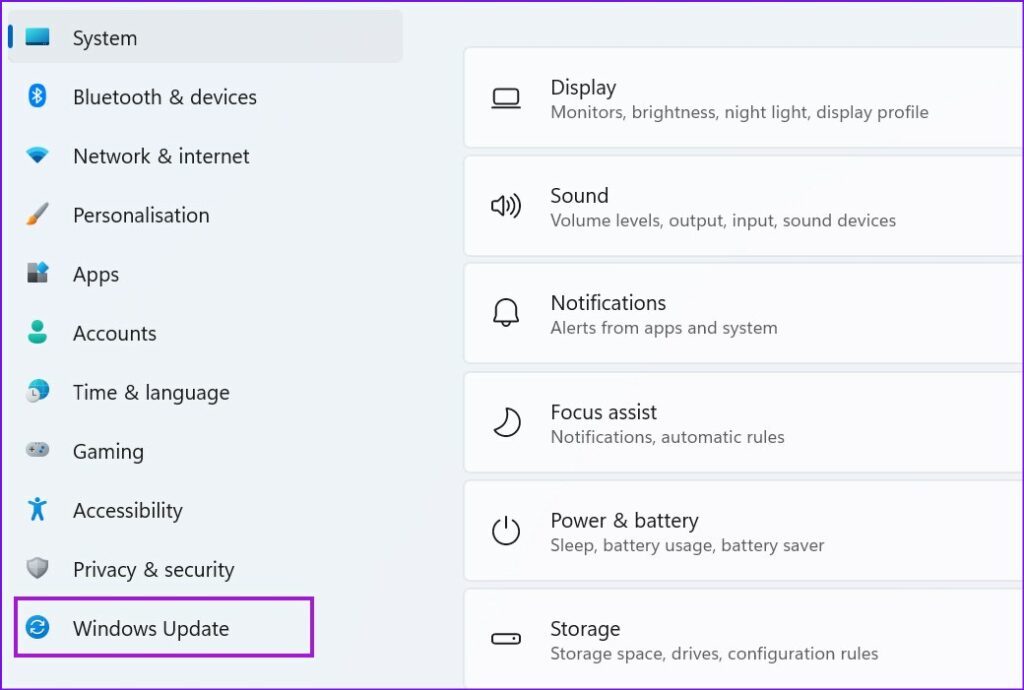Viewport: 1024px width, 690px height.
Task: Click the Display monitor icon
Action: coord(506,98)
